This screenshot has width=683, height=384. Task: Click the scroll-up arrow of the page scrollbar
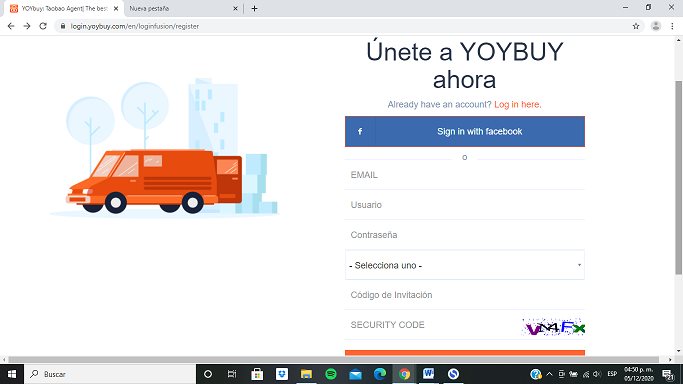point(679,40)
